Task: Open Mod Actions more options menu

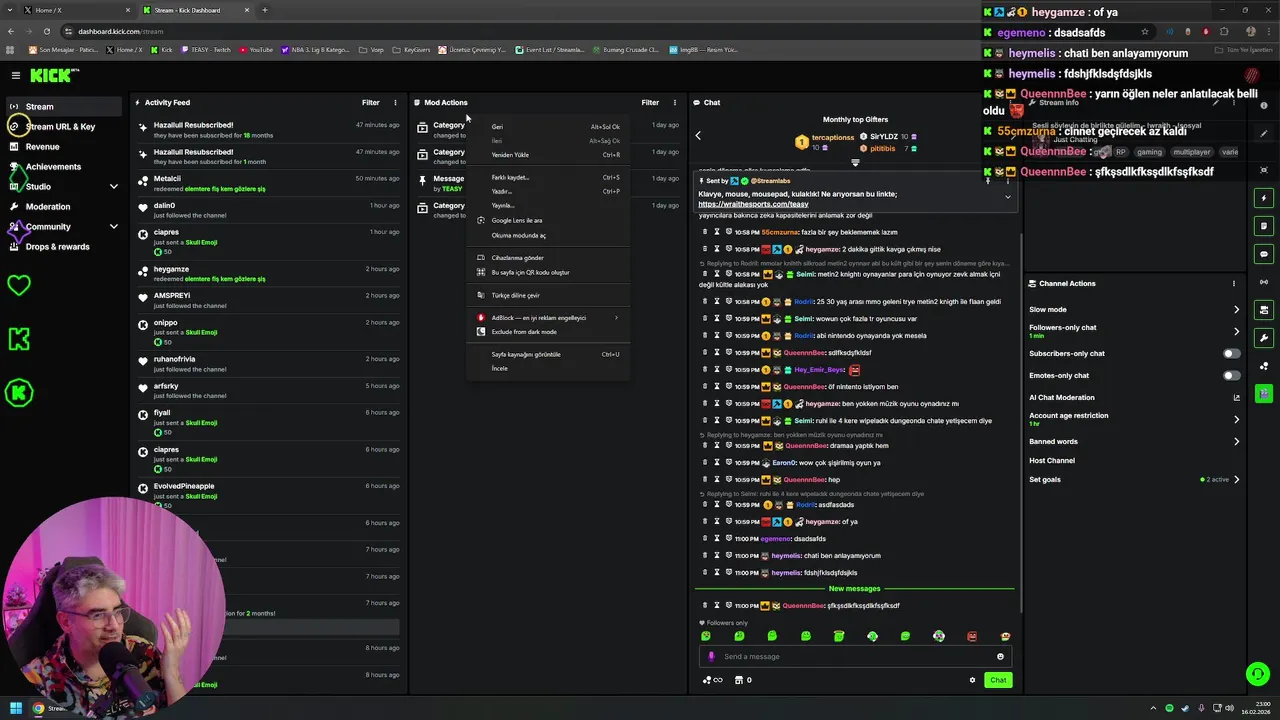Action: pyautogui.click(x=675, y=102)
